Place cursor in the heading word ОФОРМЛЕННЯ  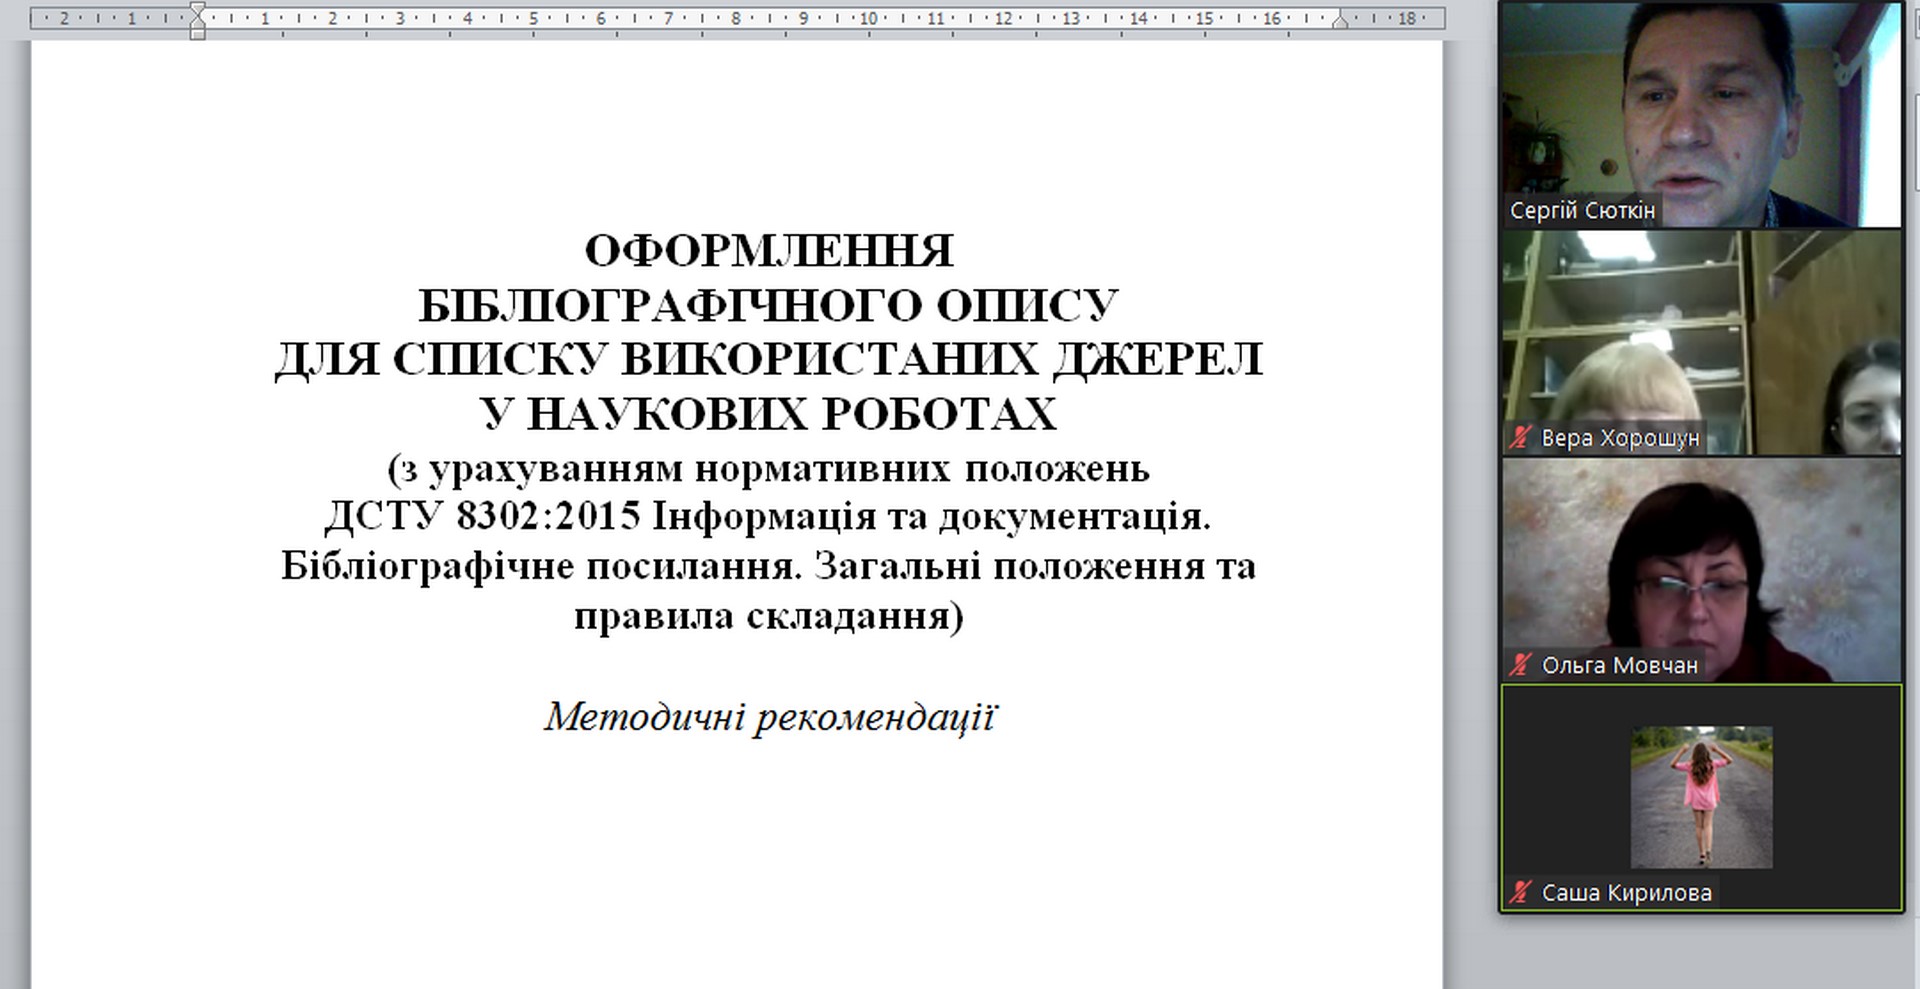click(768, 251)
